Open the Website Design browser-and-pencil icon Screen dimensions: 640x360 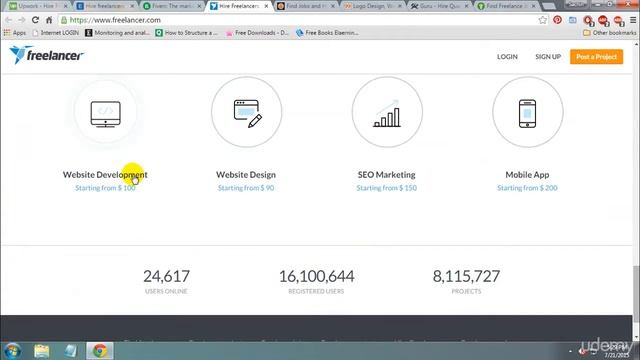click(x=248, y=113)
